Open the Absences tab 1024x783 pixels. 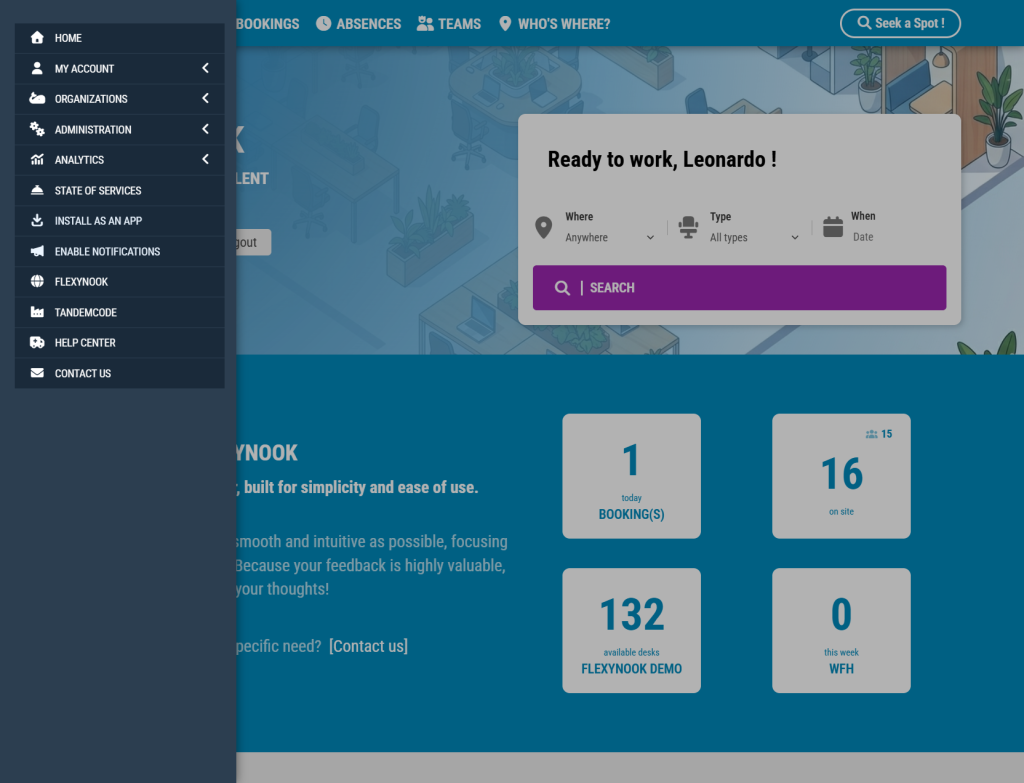[359, 24]
